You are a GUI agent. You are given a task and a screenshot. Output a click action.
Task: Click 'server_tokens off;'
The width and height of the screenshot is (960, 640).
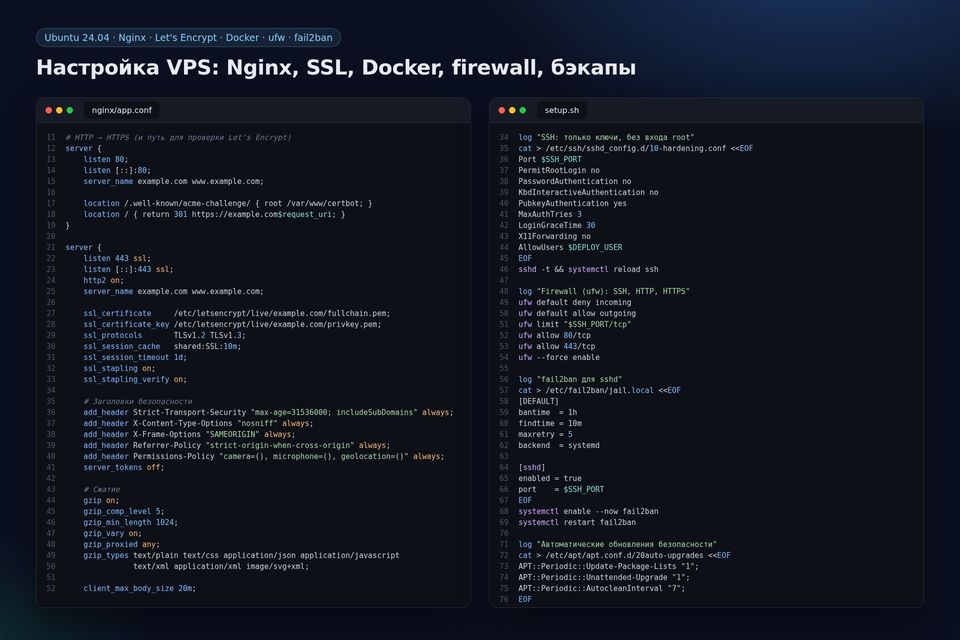click(x=124, y=468)
